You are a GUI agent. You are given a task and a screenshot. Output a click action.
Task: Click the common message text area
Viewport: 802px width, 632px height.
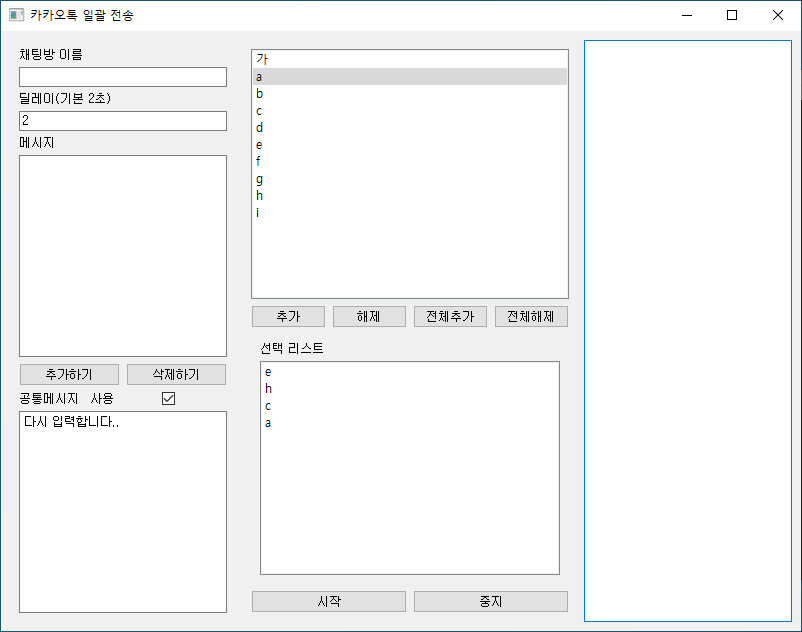coord(123,512)
